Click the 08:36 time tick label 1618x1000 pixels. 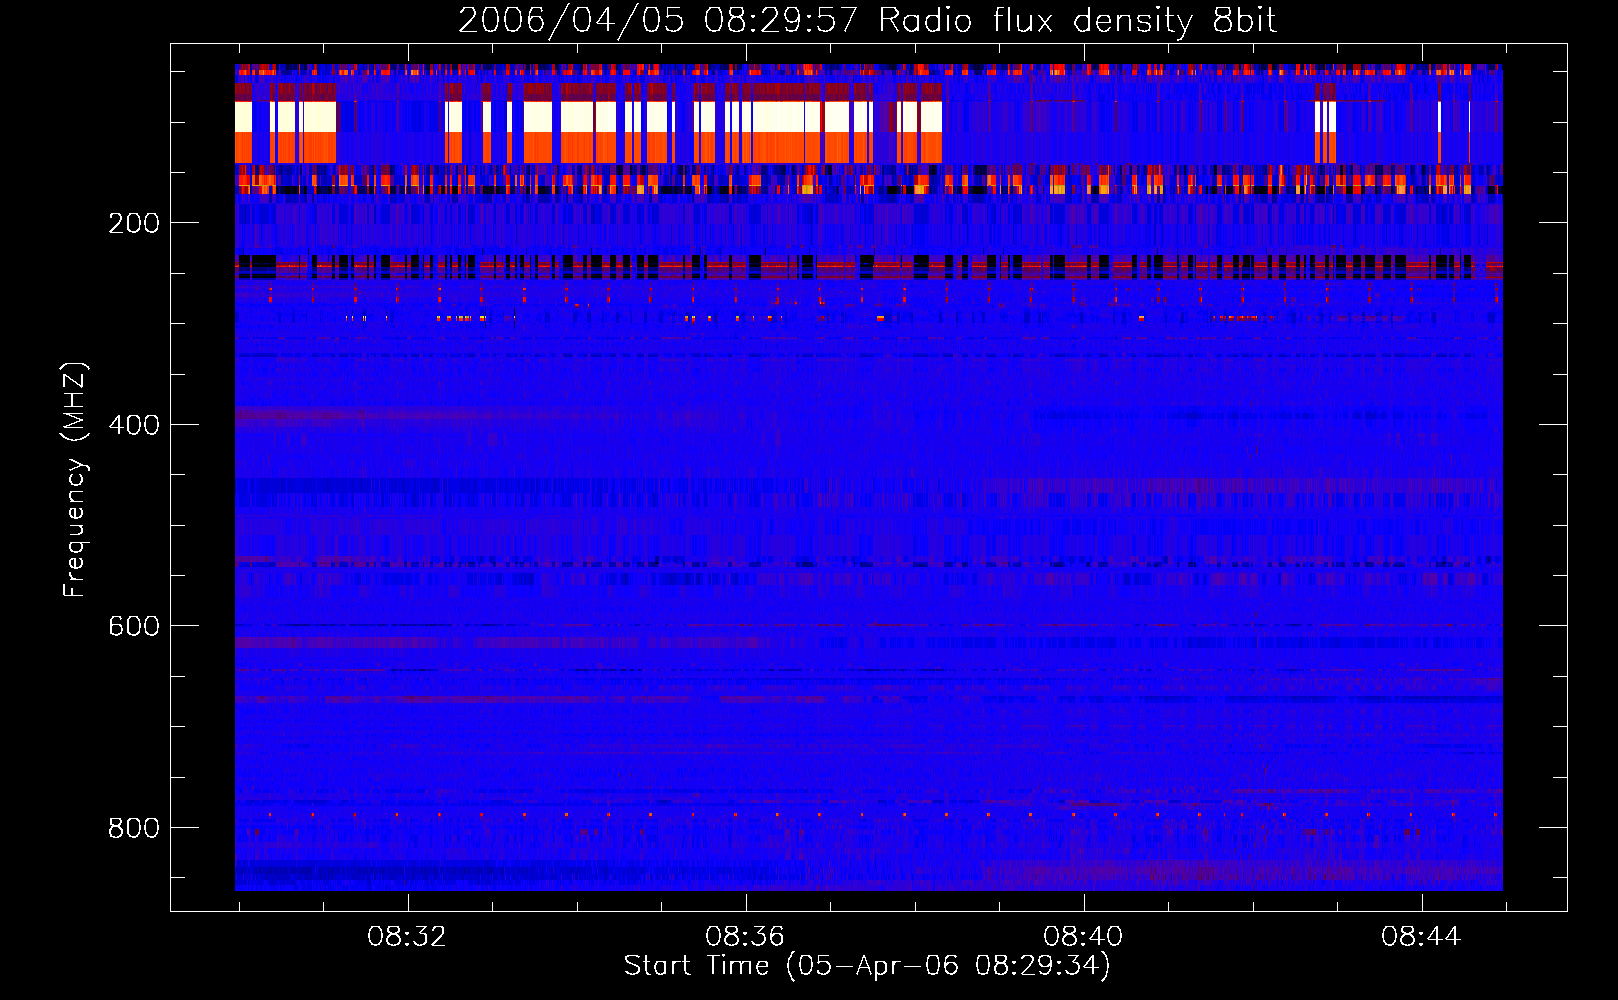tap(745, 937)
